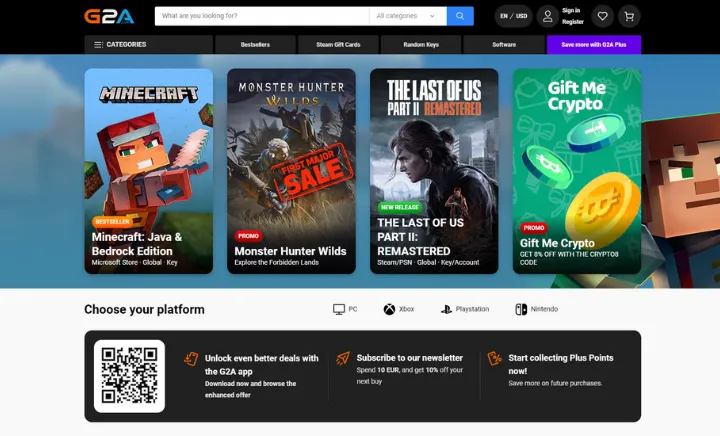This screenshot has height=436, width=720.
Task: Select the Xbox logo platform icon
Action: click(x=389, y=309)
